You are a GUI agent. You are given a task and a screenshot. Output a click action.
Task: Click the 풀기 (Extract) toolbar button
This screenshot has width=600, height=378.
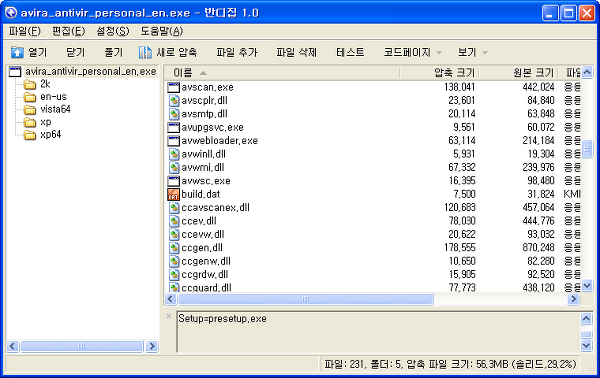pos(114,52)
